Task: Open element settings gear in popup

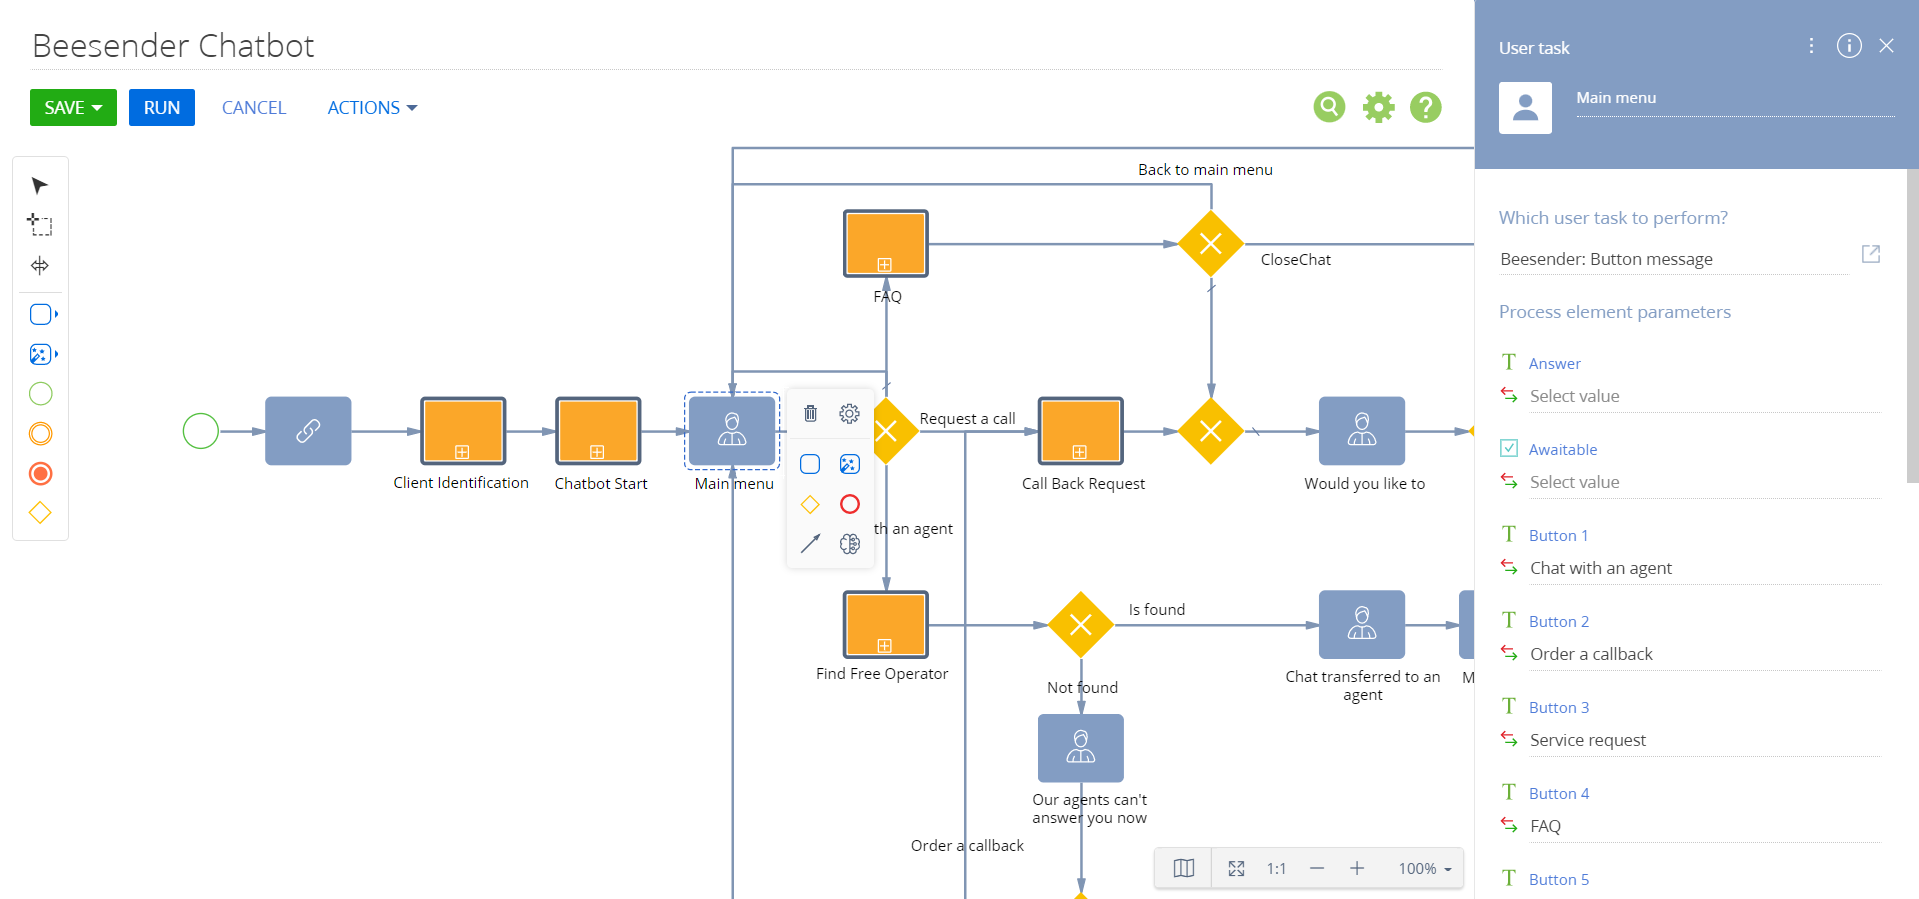Action: (x=849, y=413)
